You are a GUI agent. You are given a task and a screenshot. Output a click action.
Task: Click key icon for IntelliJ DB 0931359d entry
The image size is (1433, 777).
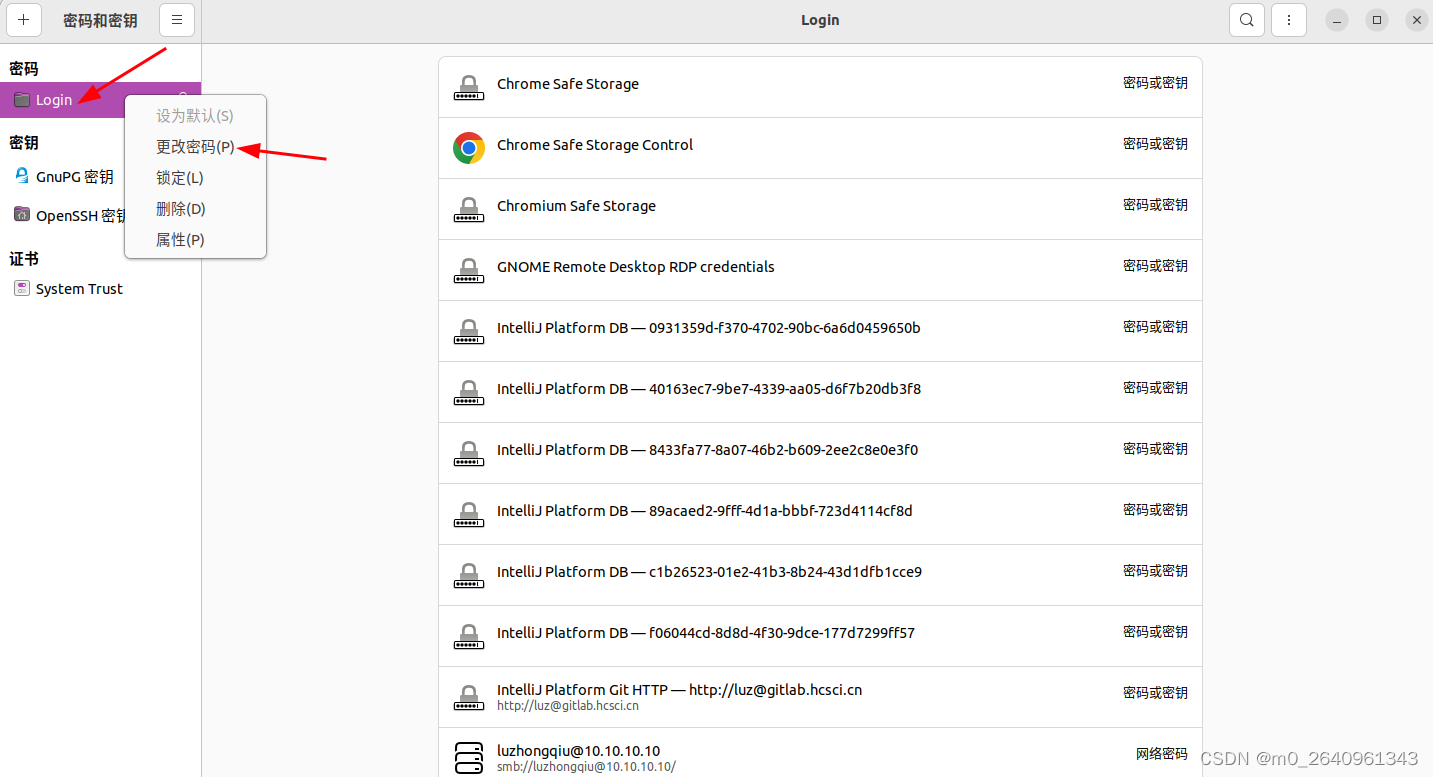[x=468, y=331]
